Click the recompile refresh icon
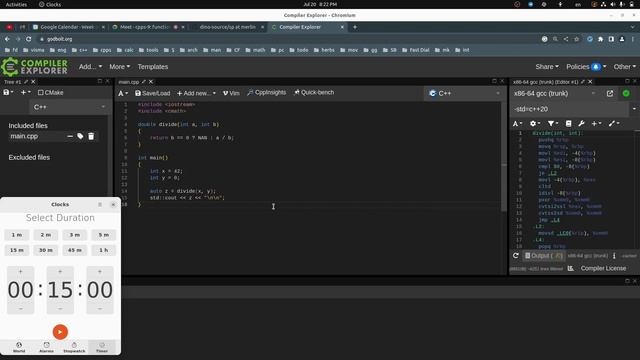 pos(516,256)
